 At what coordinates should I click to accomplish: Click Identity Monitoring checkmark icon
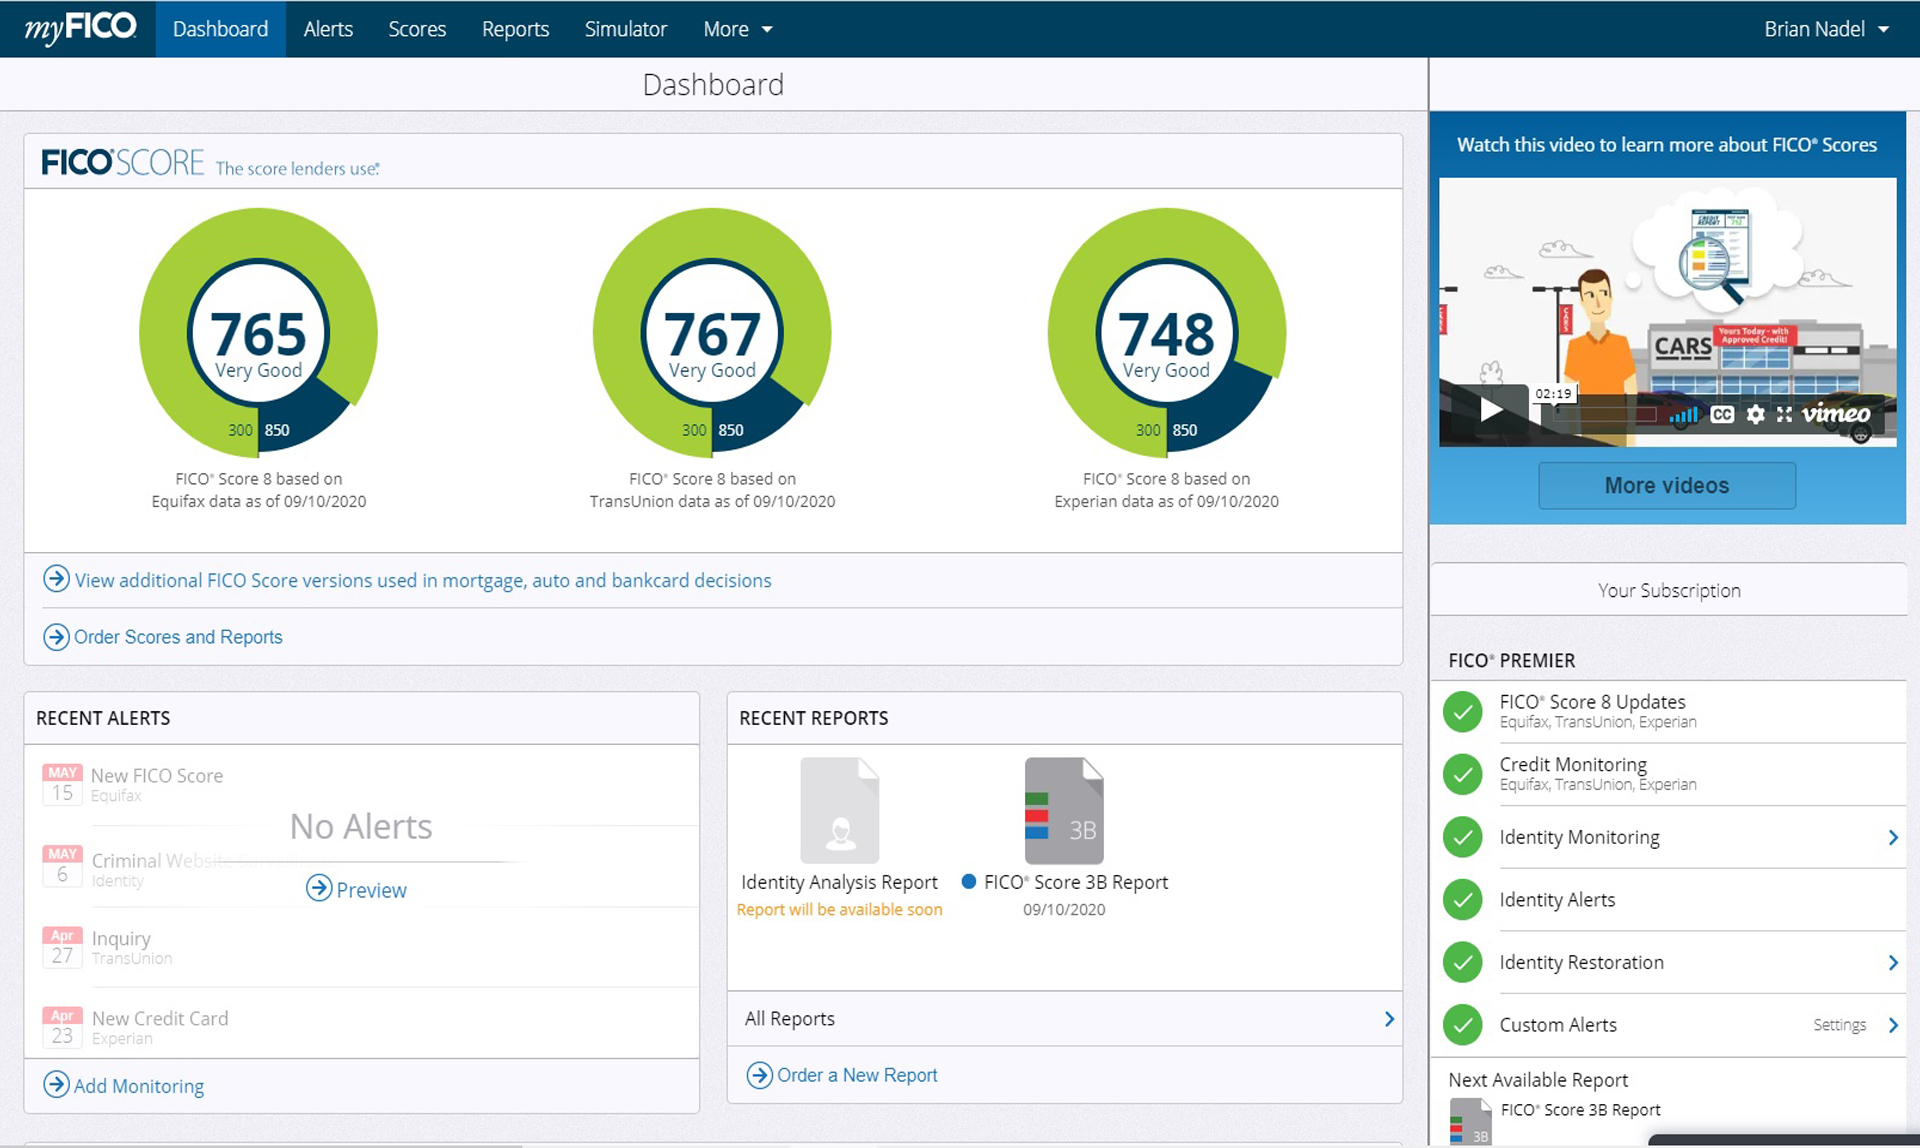(x=1462, y=837)
